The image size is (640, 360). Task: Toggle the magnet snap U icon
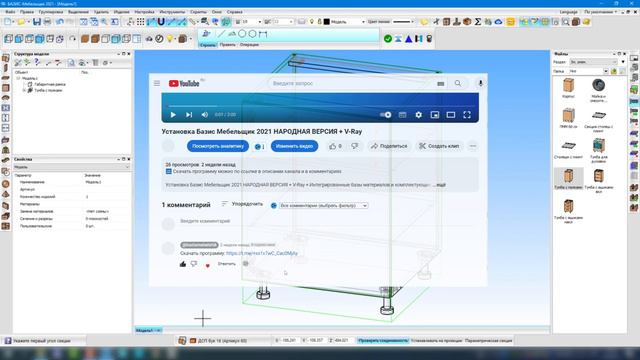[161, 22]
